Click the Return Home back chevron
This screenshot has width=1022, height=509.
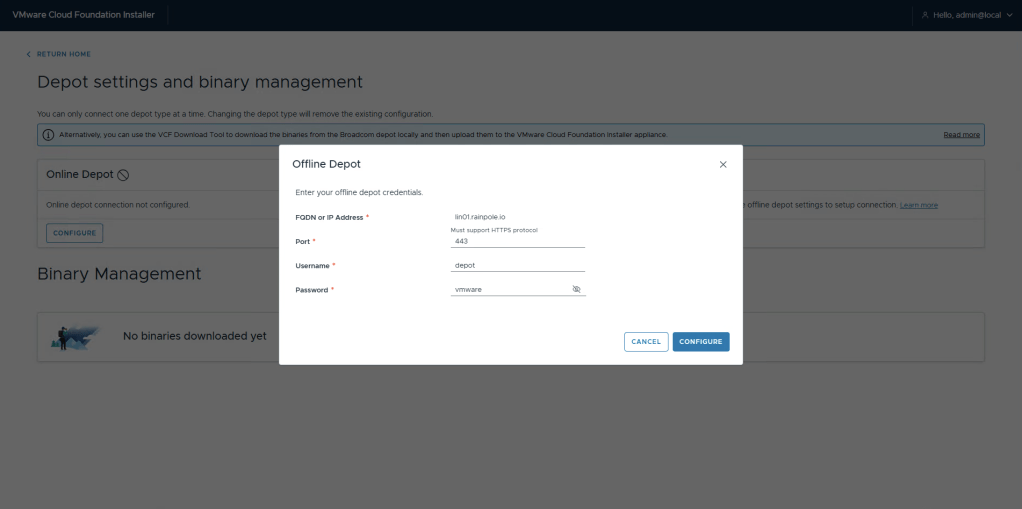click(x=29, y=54)
